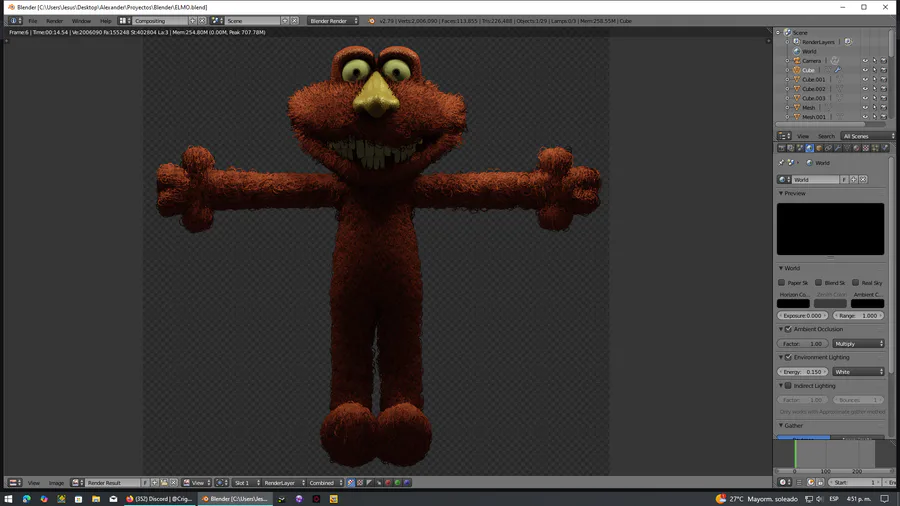Collapse the Preview panel
This screenshot has width=900, height=506.
(781, 193)
